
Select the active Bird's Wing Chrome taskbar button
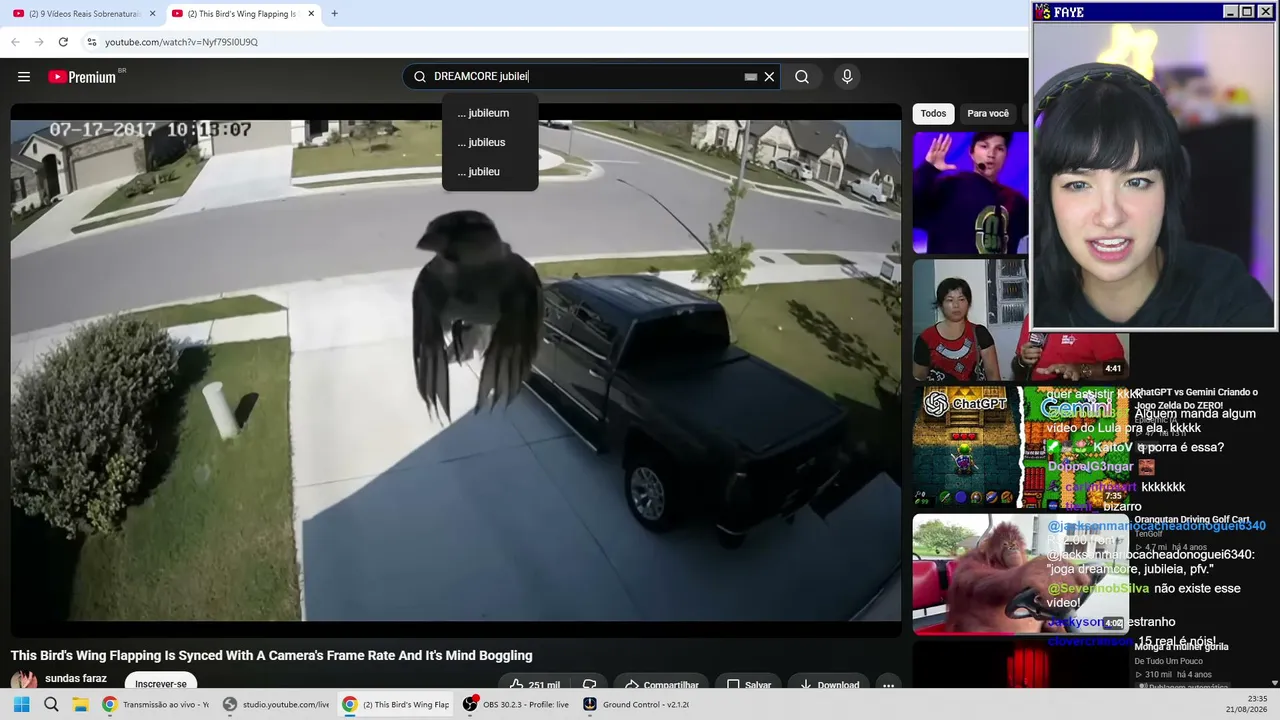[x=396, y=704]
